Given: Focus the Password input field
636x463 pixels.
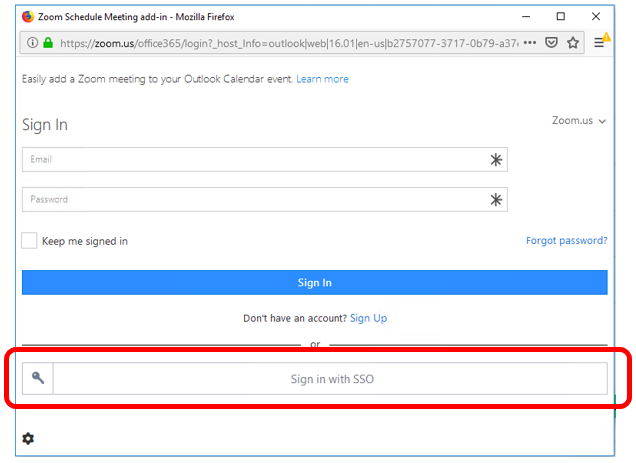Looking at the screenshot, I should click(264, 199).
